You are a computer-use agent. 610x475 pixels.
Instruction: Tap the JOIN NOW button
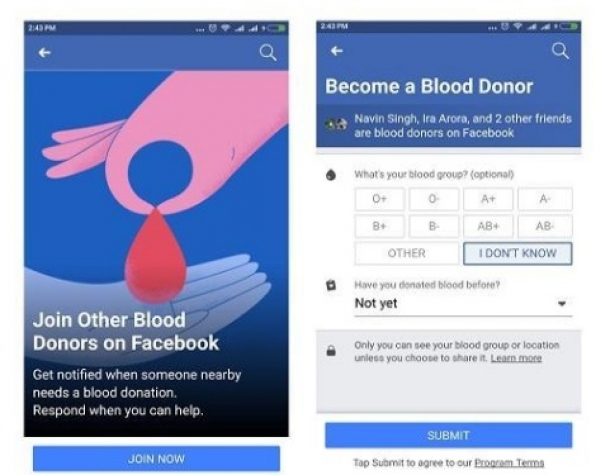tap(156, 459)
